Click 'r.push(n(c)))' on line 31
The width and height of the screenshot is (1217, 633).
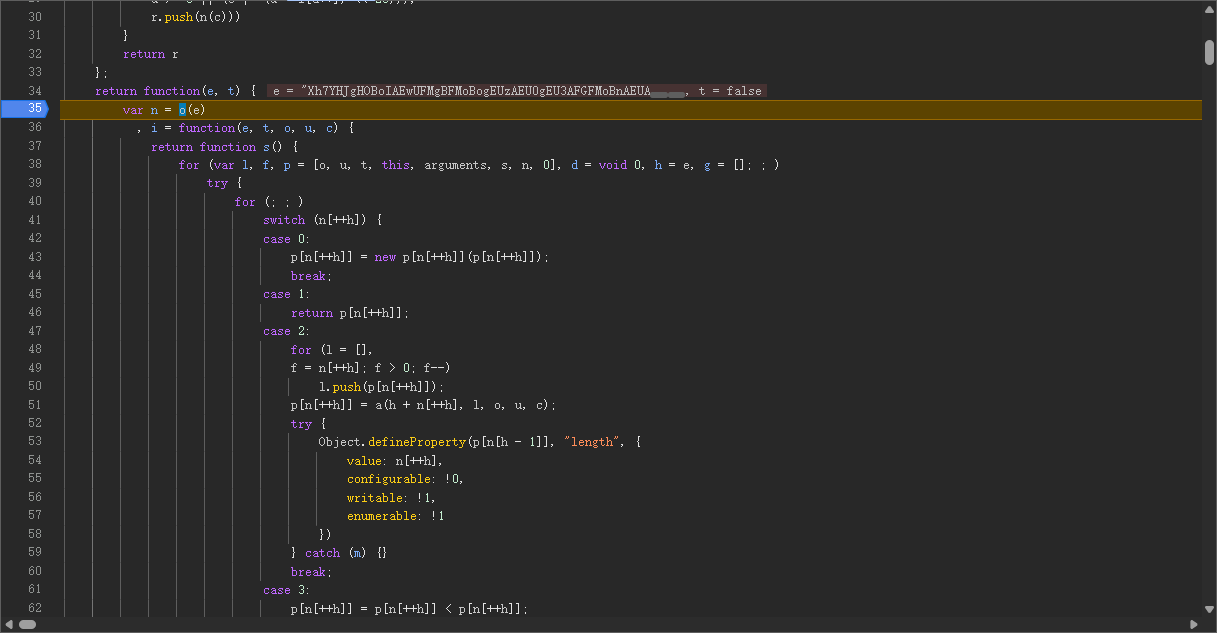pyautogui.click(x=196, y=17)
